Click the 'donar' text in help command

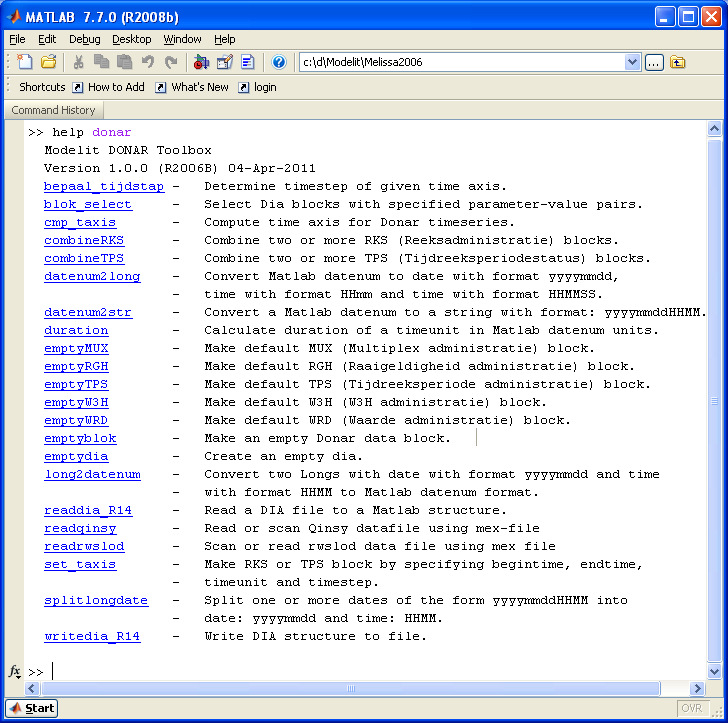(111, 132)
